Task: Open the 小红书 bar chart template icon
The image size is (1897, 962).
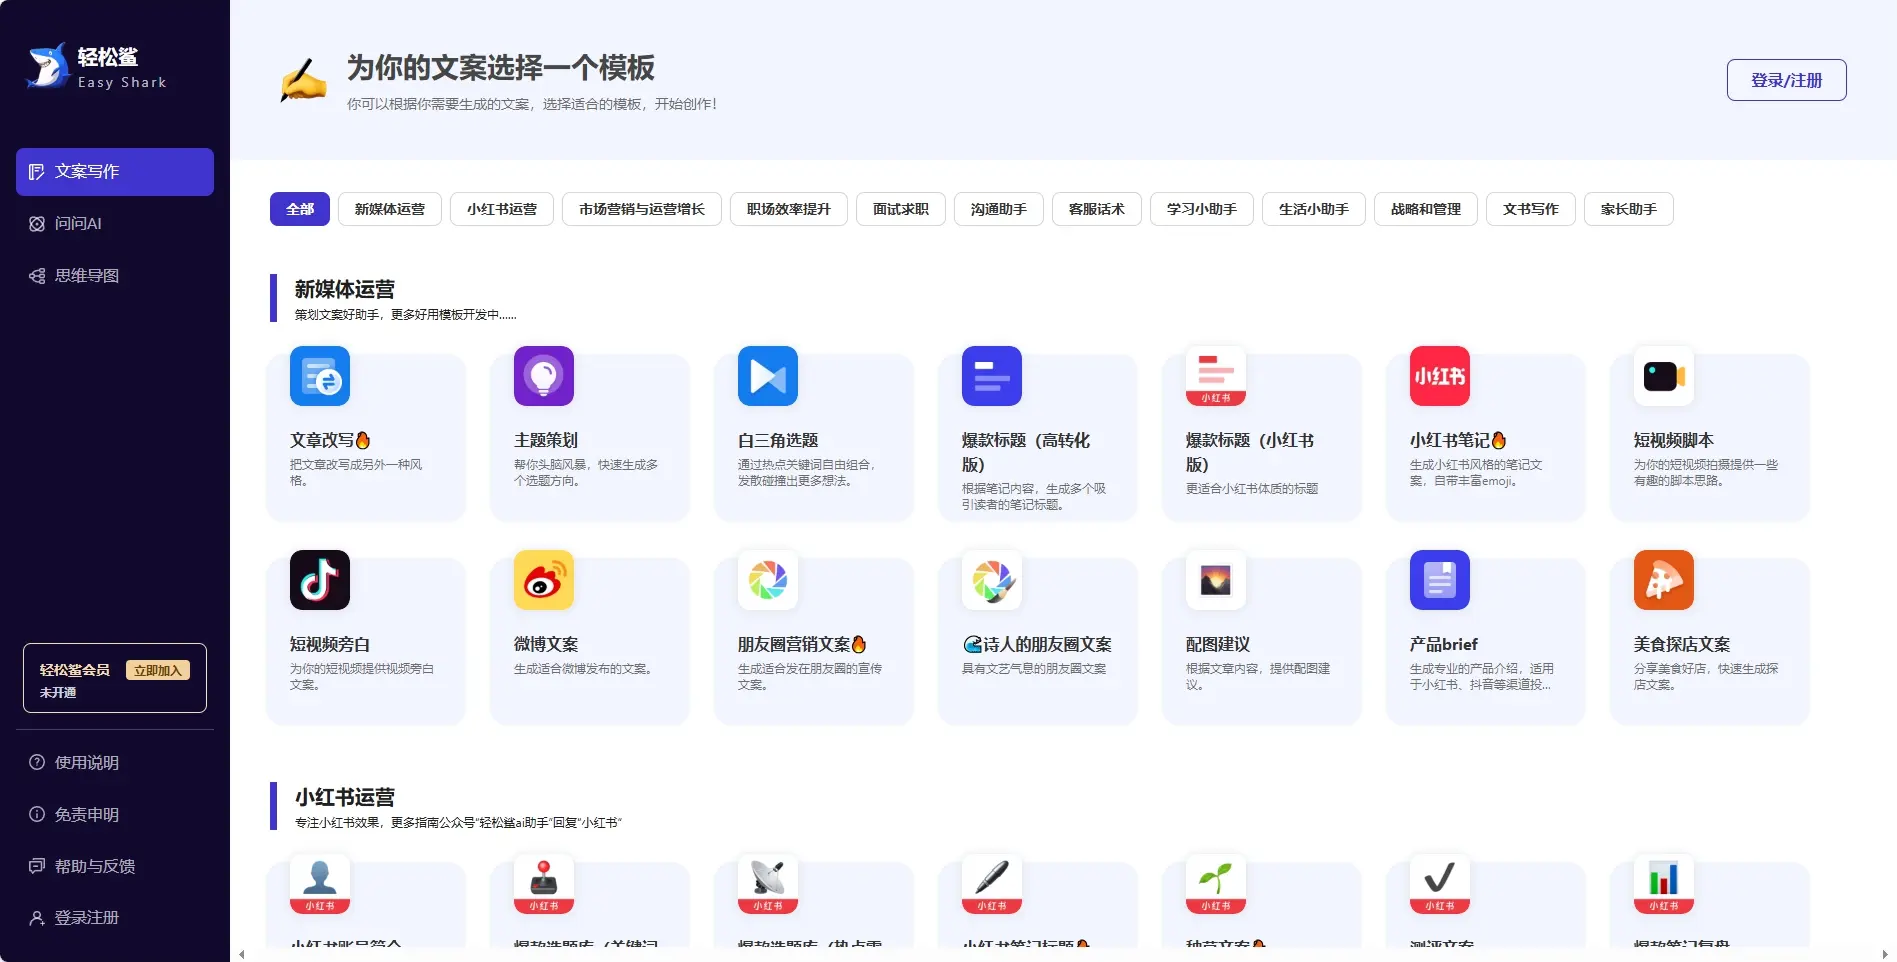Action: [x=1664, y=884]
